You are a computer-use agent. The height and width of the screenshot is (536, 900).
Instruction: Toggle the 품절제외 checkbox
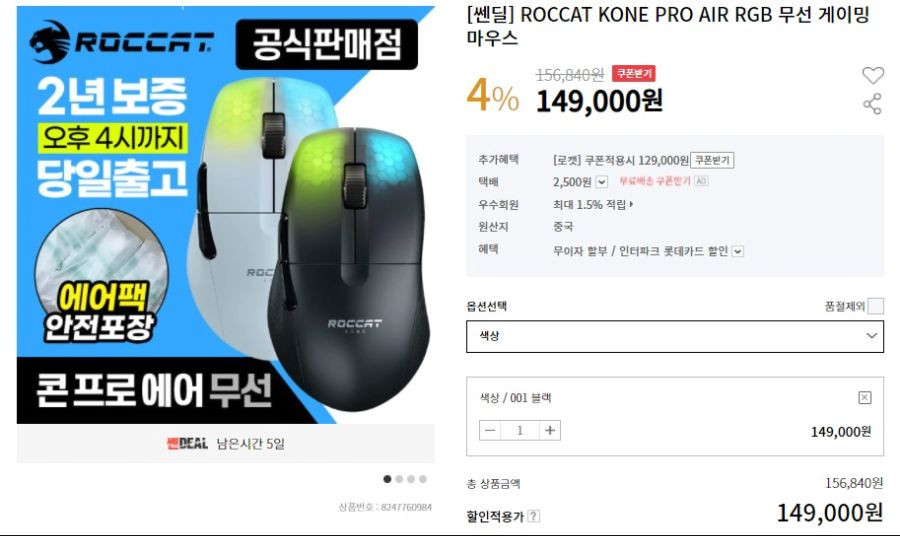(875, 306)
